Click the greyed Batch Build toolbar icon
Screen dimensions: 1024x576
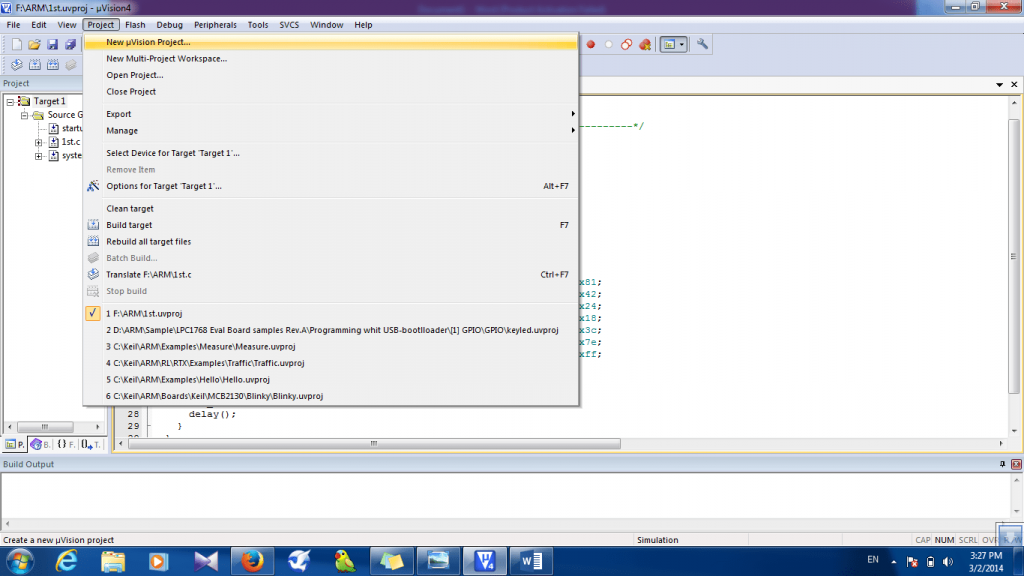71,65
